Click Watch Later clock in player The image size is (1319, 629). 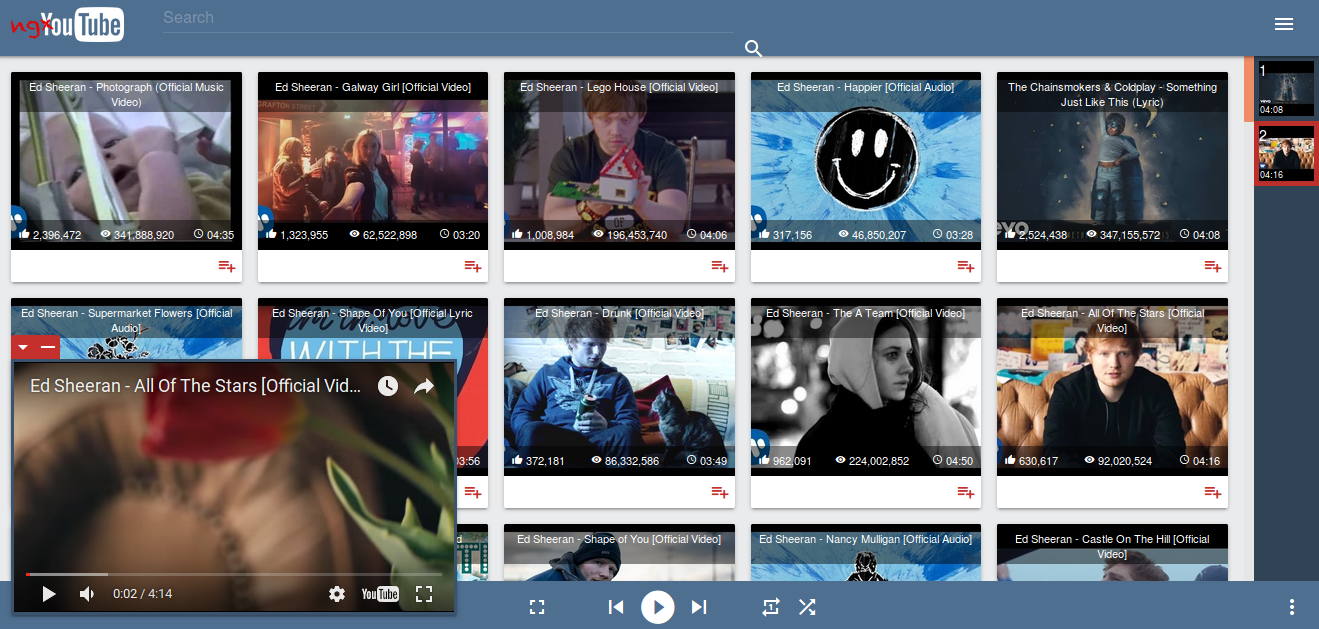click(388, 386)
